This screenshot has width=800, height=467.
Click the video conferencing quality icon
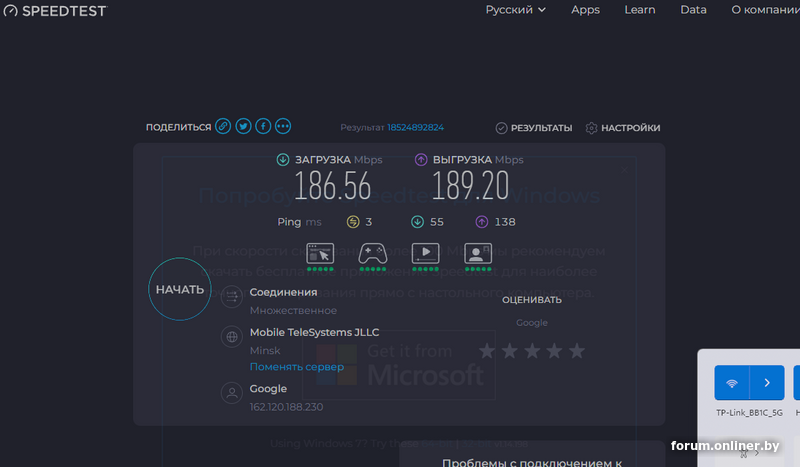pyautogui.click(x=478, y=254)
